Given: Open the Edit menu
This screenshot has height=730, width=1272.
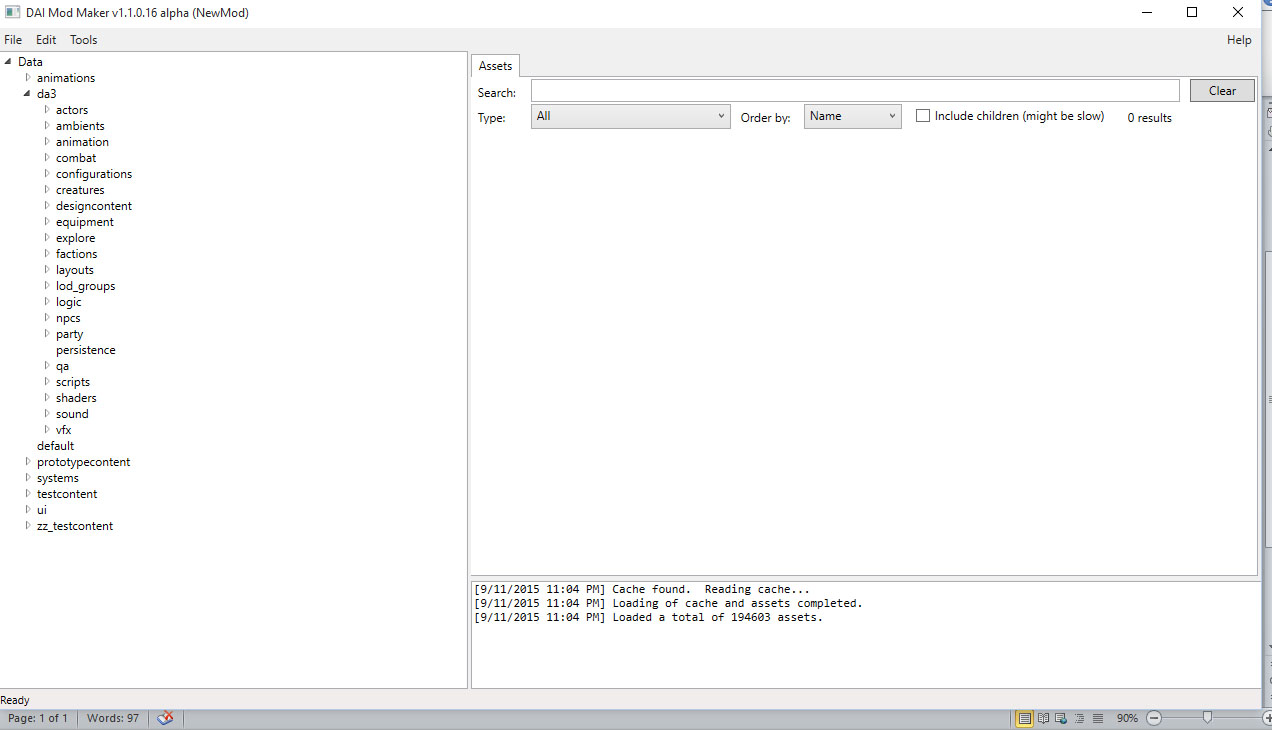Looking at the screenshot, I should click(x=46, y=40).
